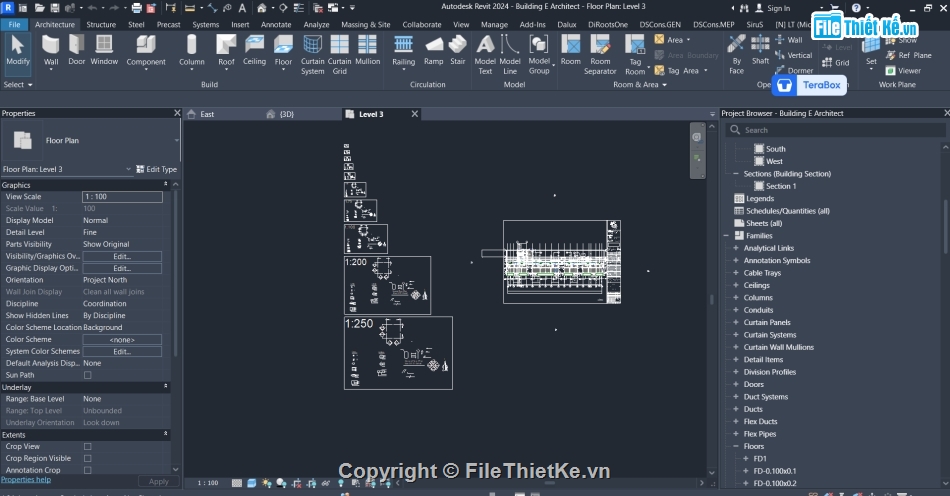This screenshot has width=950, height=496.
Task: Expand the FD1 floor type
Action: tap(746, 459)
